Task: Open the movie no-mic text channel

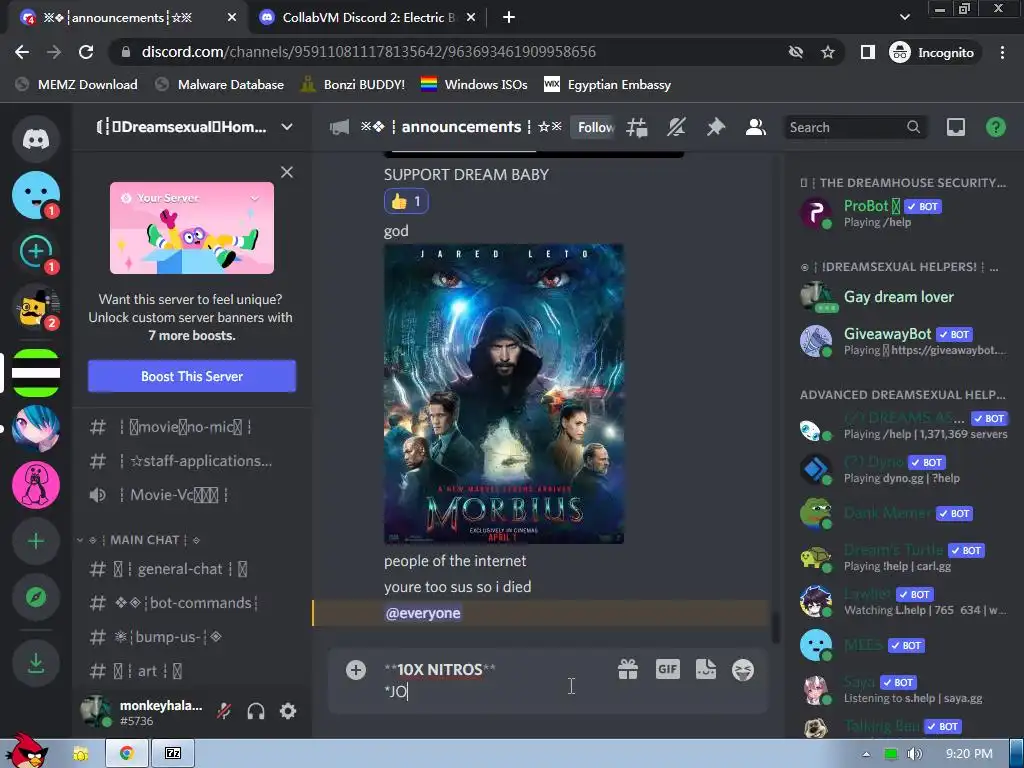Action: pyautogui.click(x=191, y=427)
